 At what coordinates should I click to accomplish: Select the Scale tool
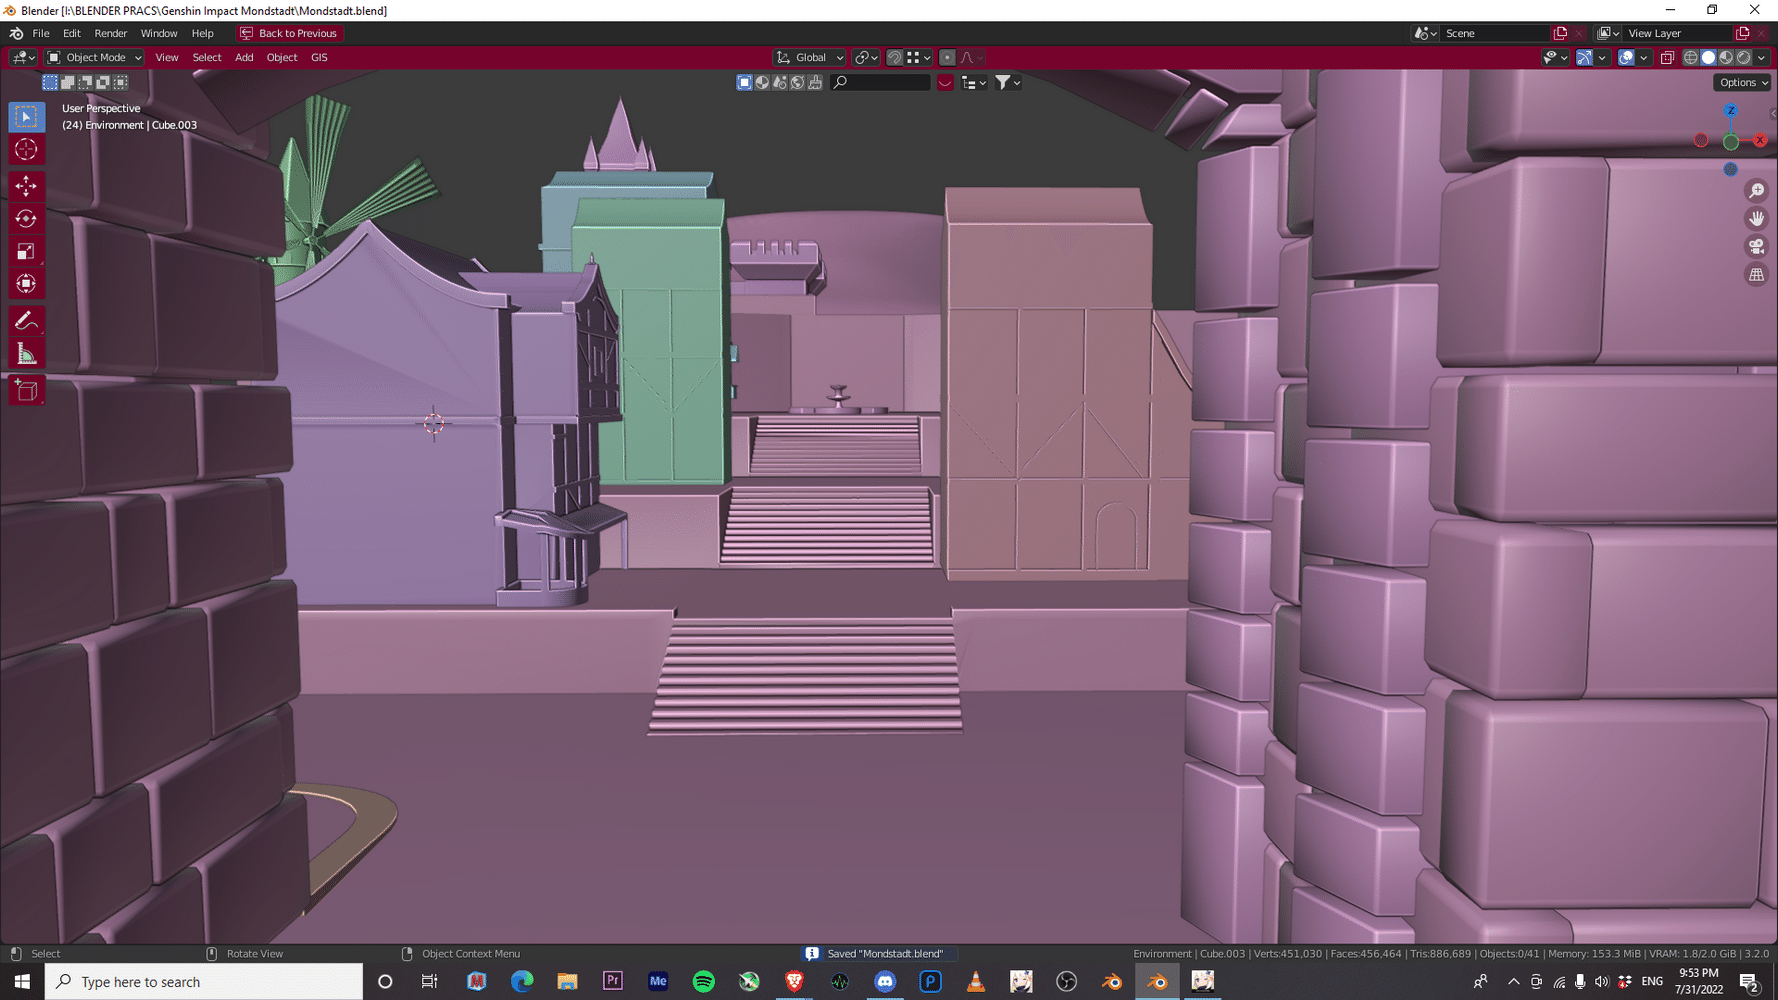[26, 251]
